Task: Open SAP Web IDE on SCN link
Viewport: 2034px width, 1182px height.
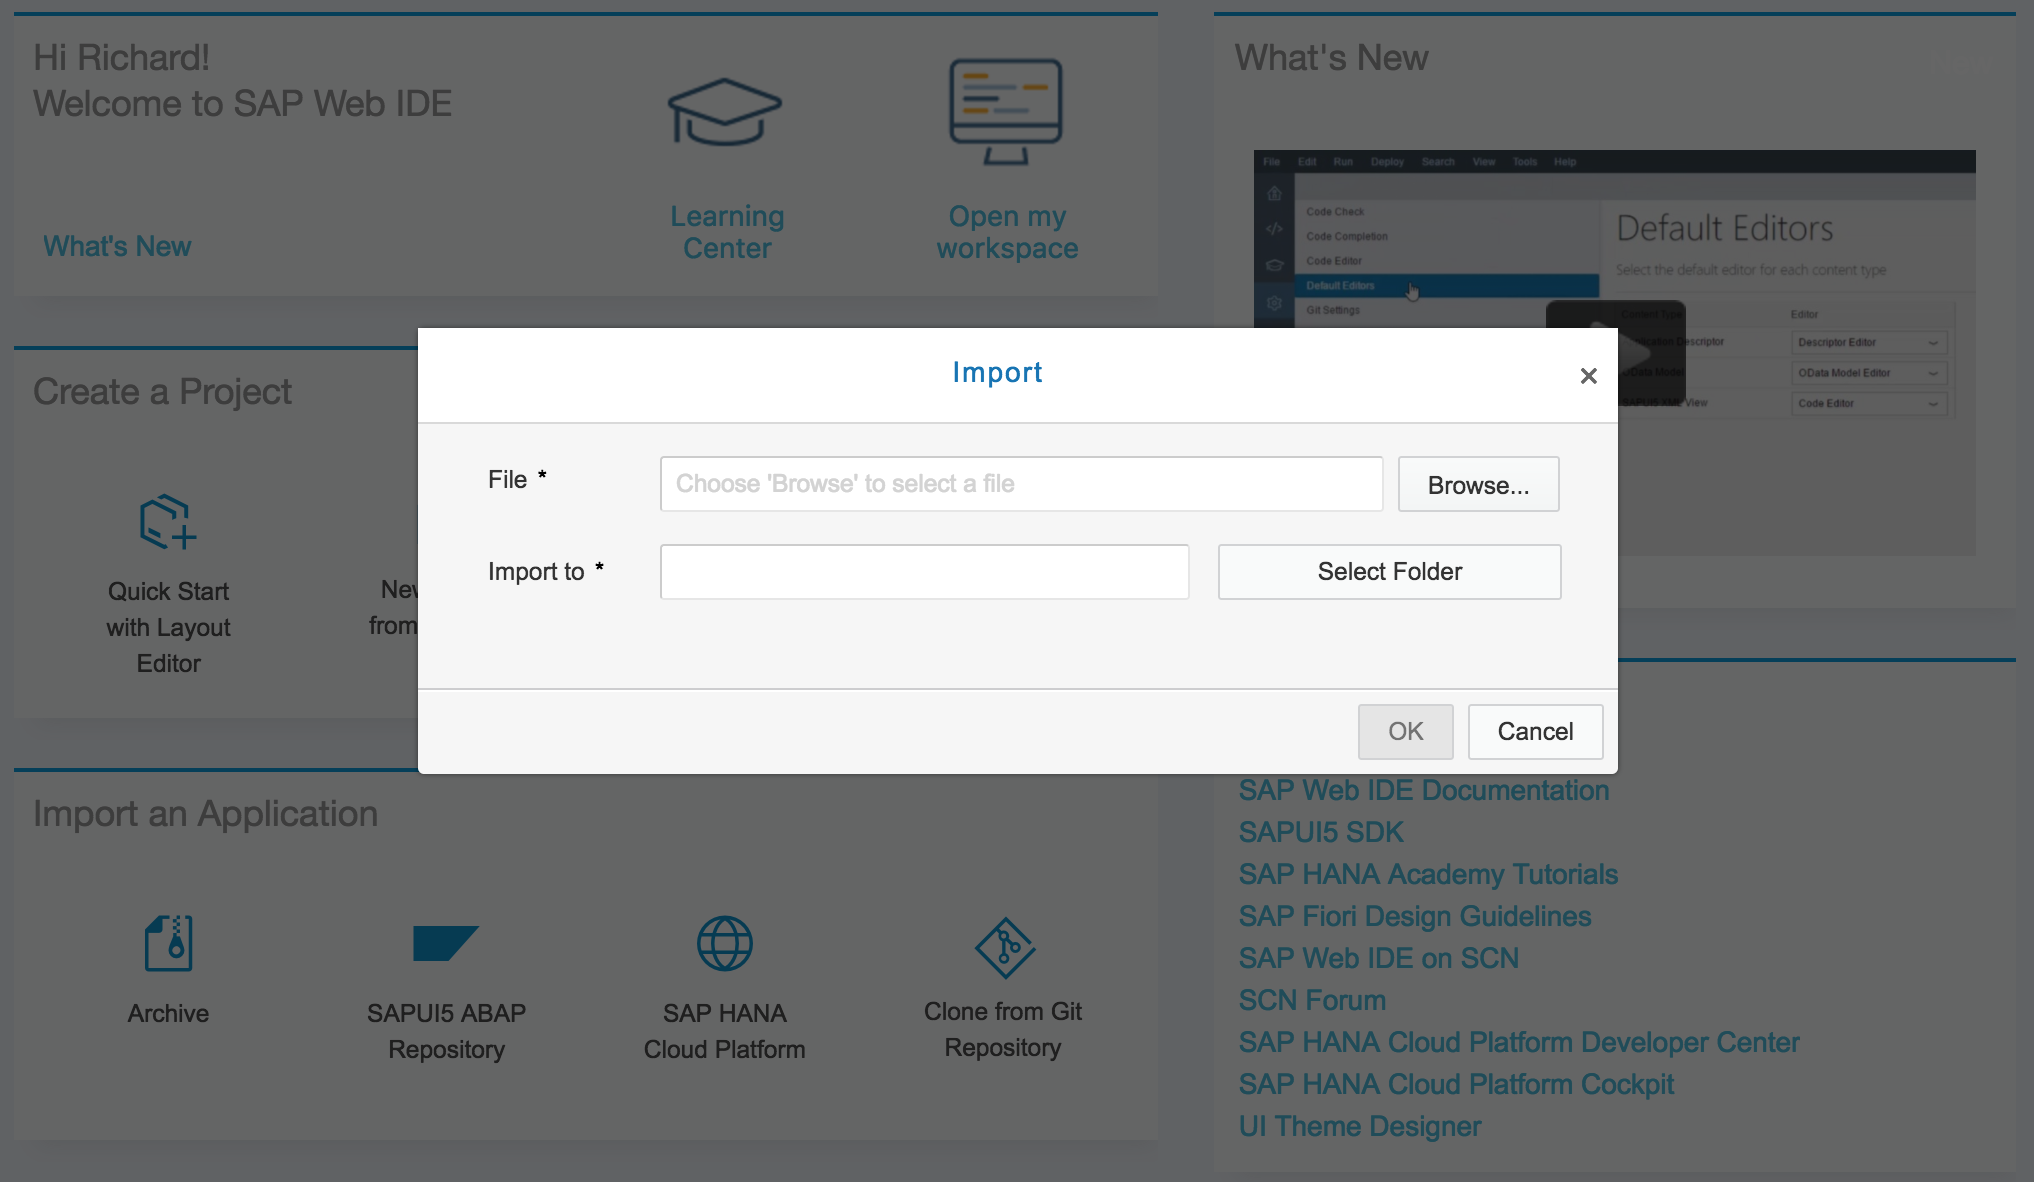Action: (1378, 958)
